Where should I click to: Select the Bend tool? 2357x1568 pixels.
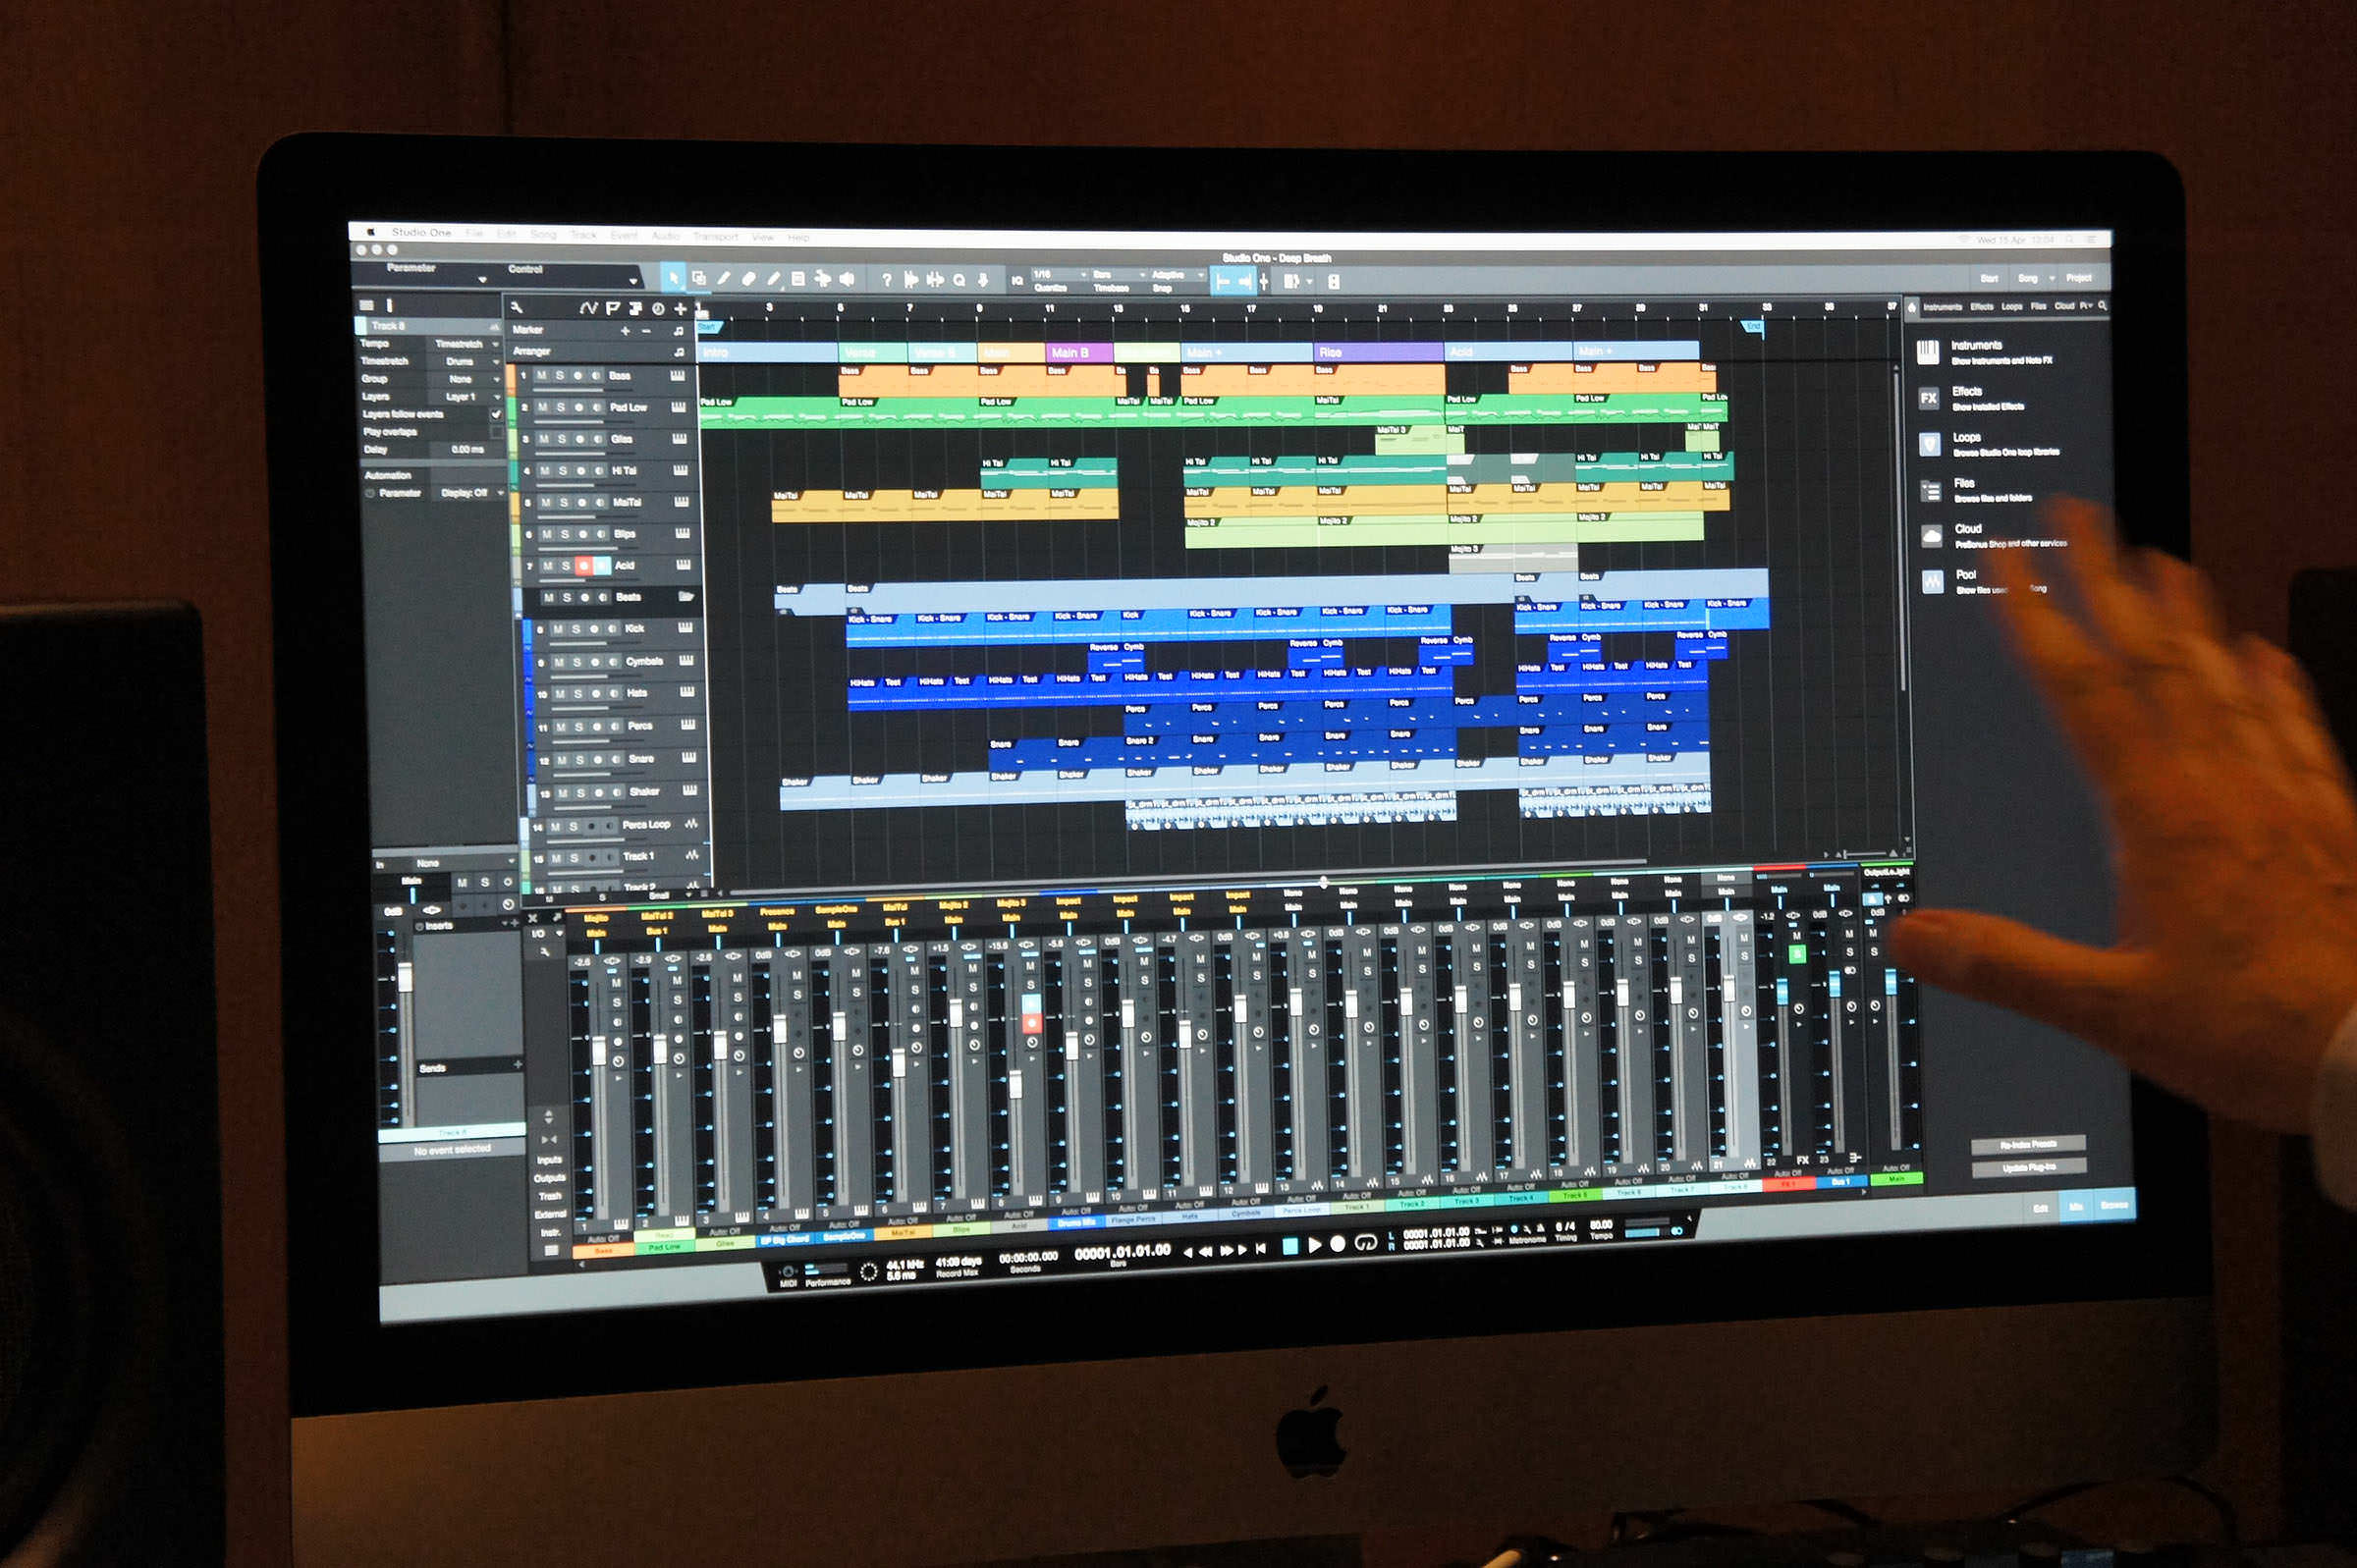click(x=823, y=279)
